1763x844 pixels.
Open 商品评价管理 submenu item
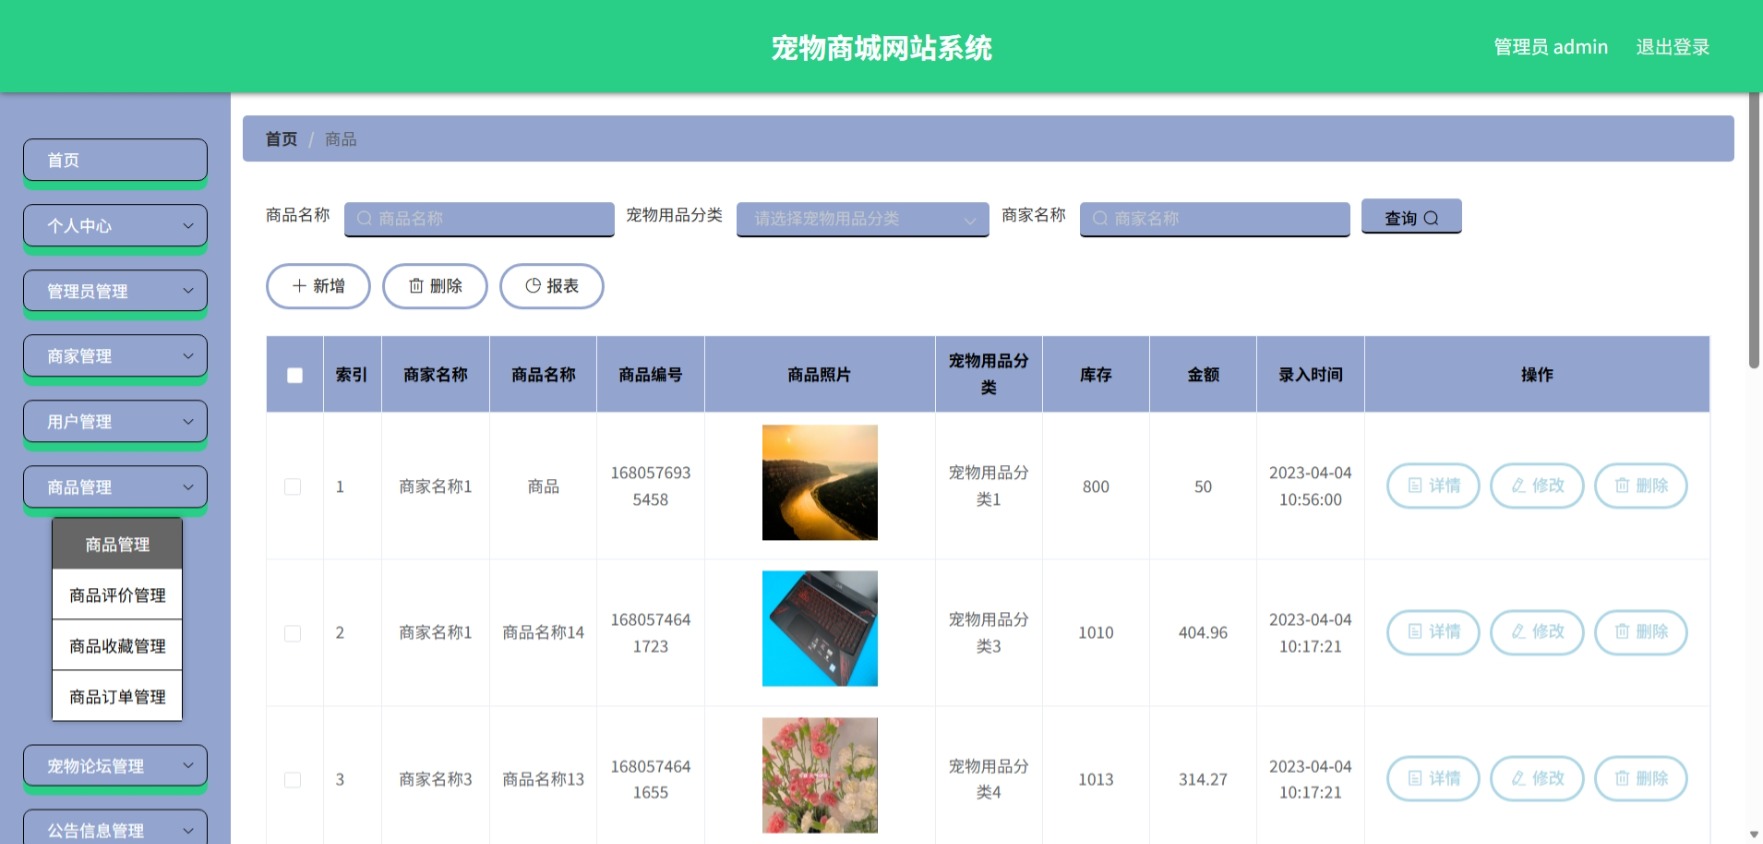(x=117, y=595)
